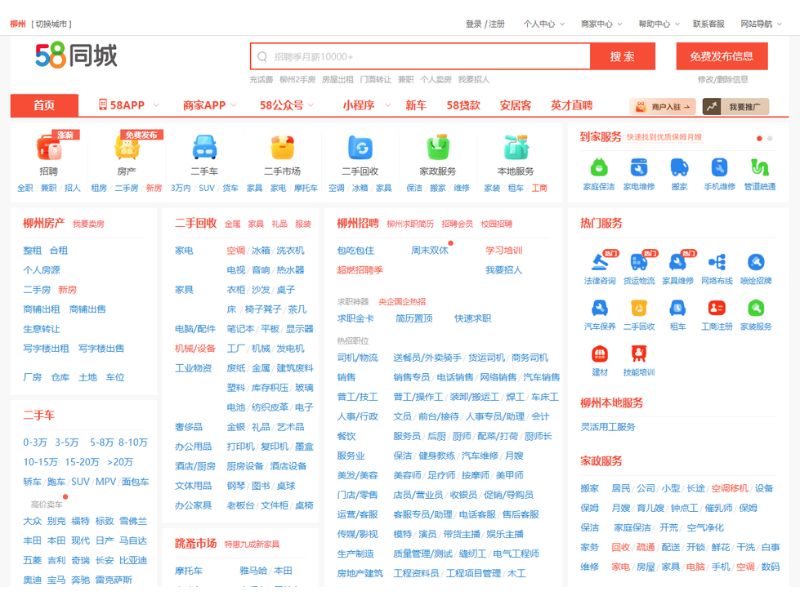Open the 招聘 recruitment category icon
The width and height of the screenshot is (800, 600).
click(x=48, y=147)
